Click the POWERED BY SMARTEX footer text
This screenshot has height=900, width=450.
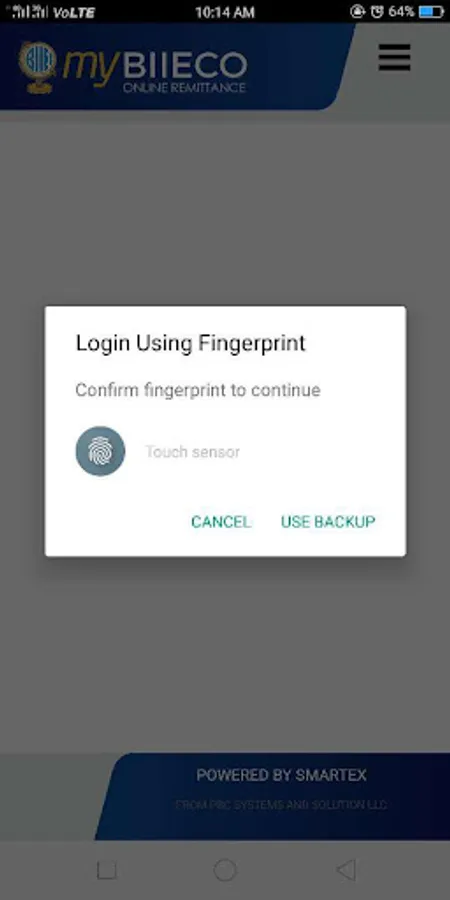coord(281,775)
